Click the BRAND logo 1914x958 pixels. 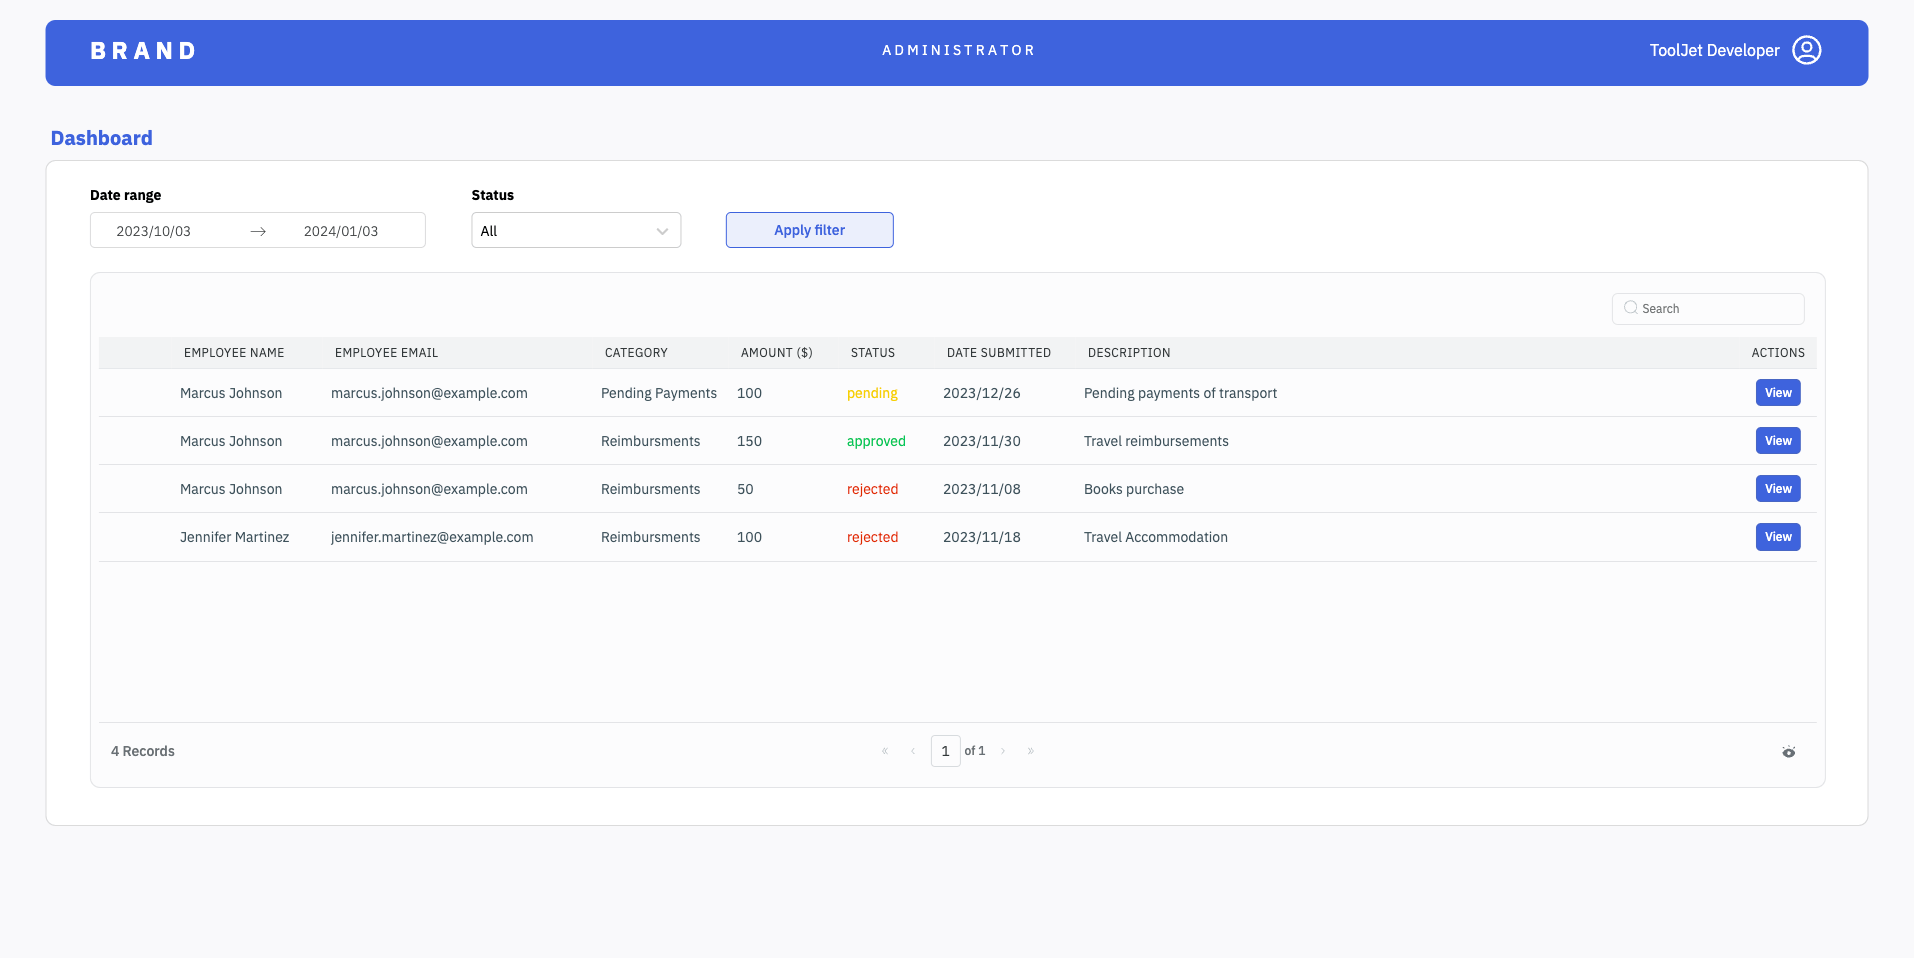pos(143,51)
